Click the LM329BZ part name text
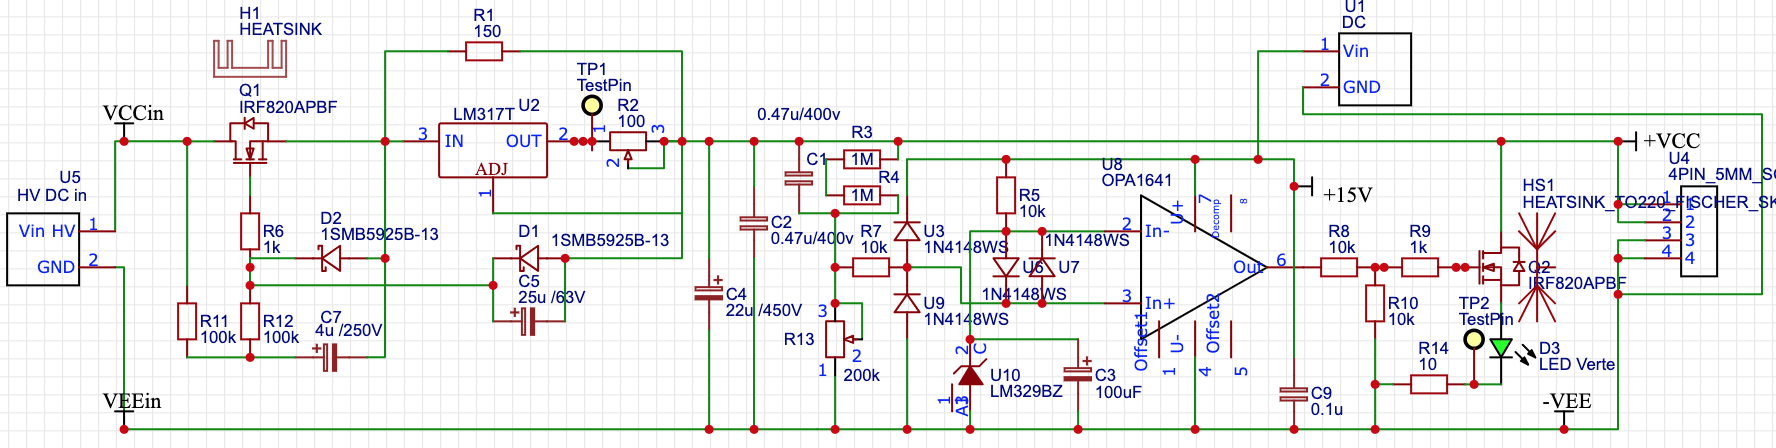Viewport: 1776px width, 448px height. point(1026,391)
